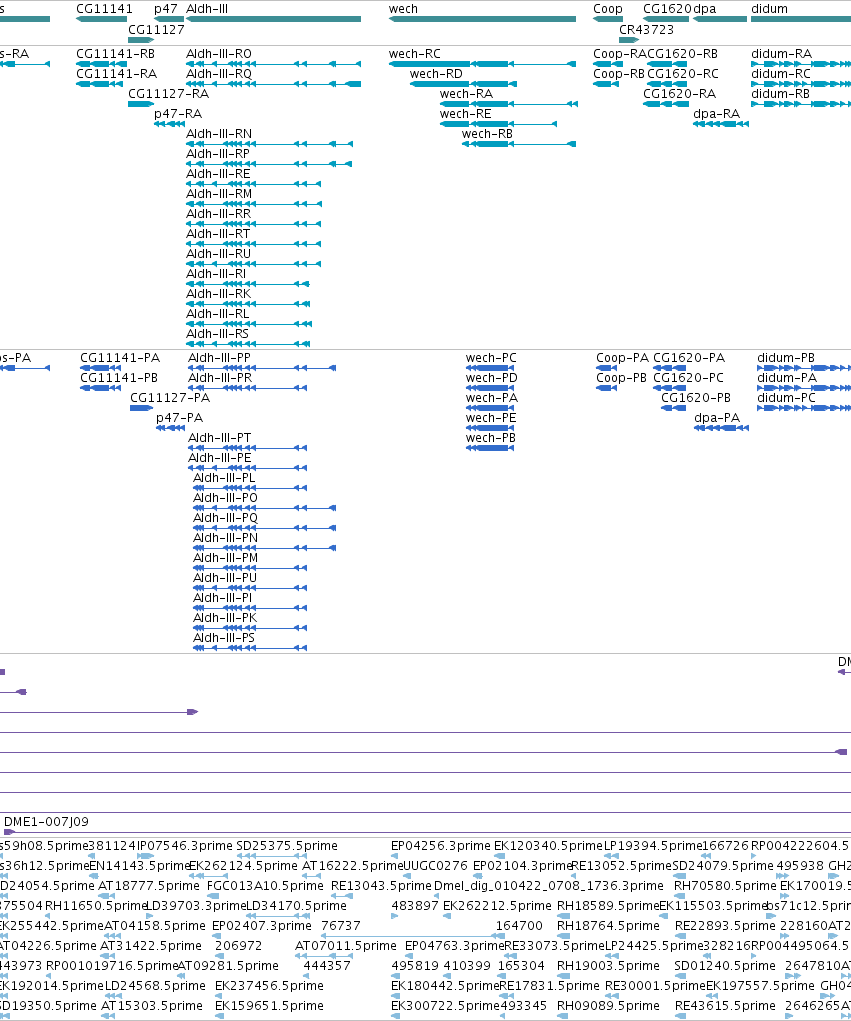
Task: Click the Aldh-III-RM label
Action: pyautogui.click(x=219, y=194)
